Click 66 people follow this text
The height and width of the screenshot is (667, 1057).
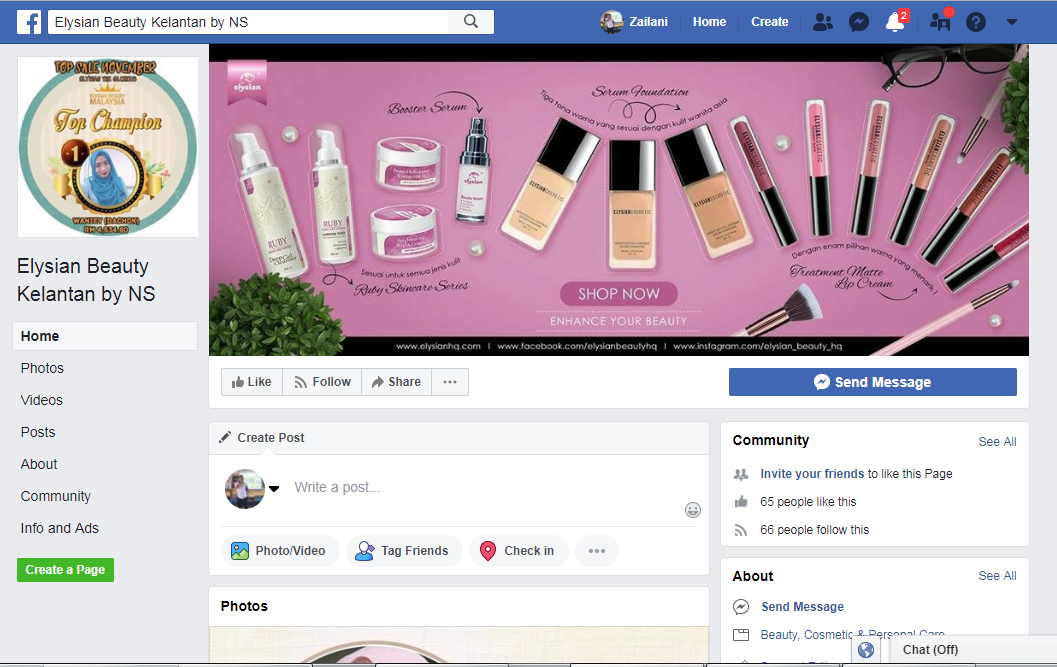pyautogui.click(x=814, y=530)
